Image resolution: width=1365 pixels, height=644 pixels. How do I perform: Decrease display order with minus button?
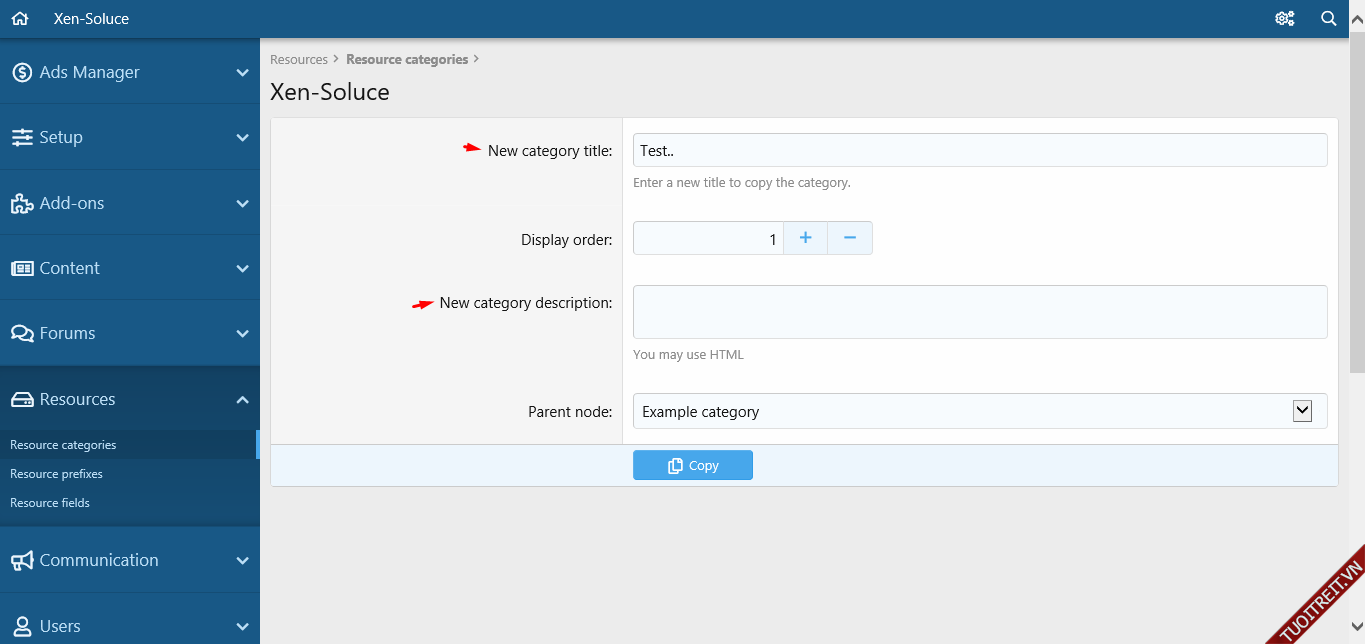pos(850,238)
